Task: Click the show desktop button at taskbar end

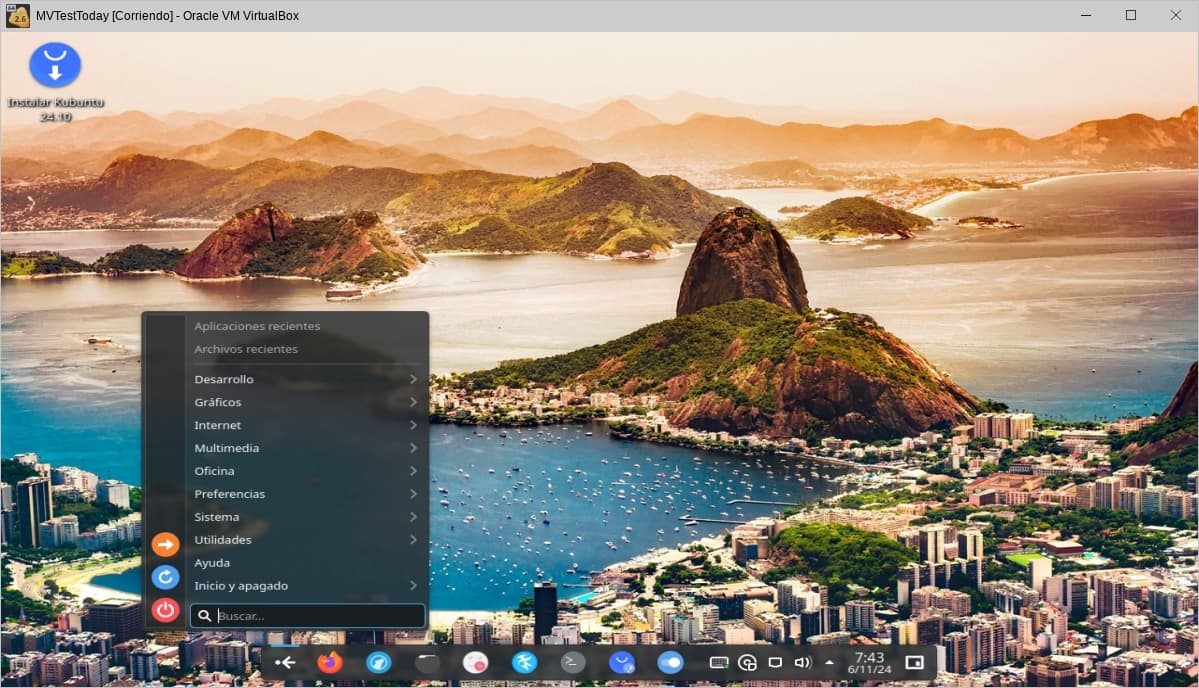Action: tap(914, 662)
